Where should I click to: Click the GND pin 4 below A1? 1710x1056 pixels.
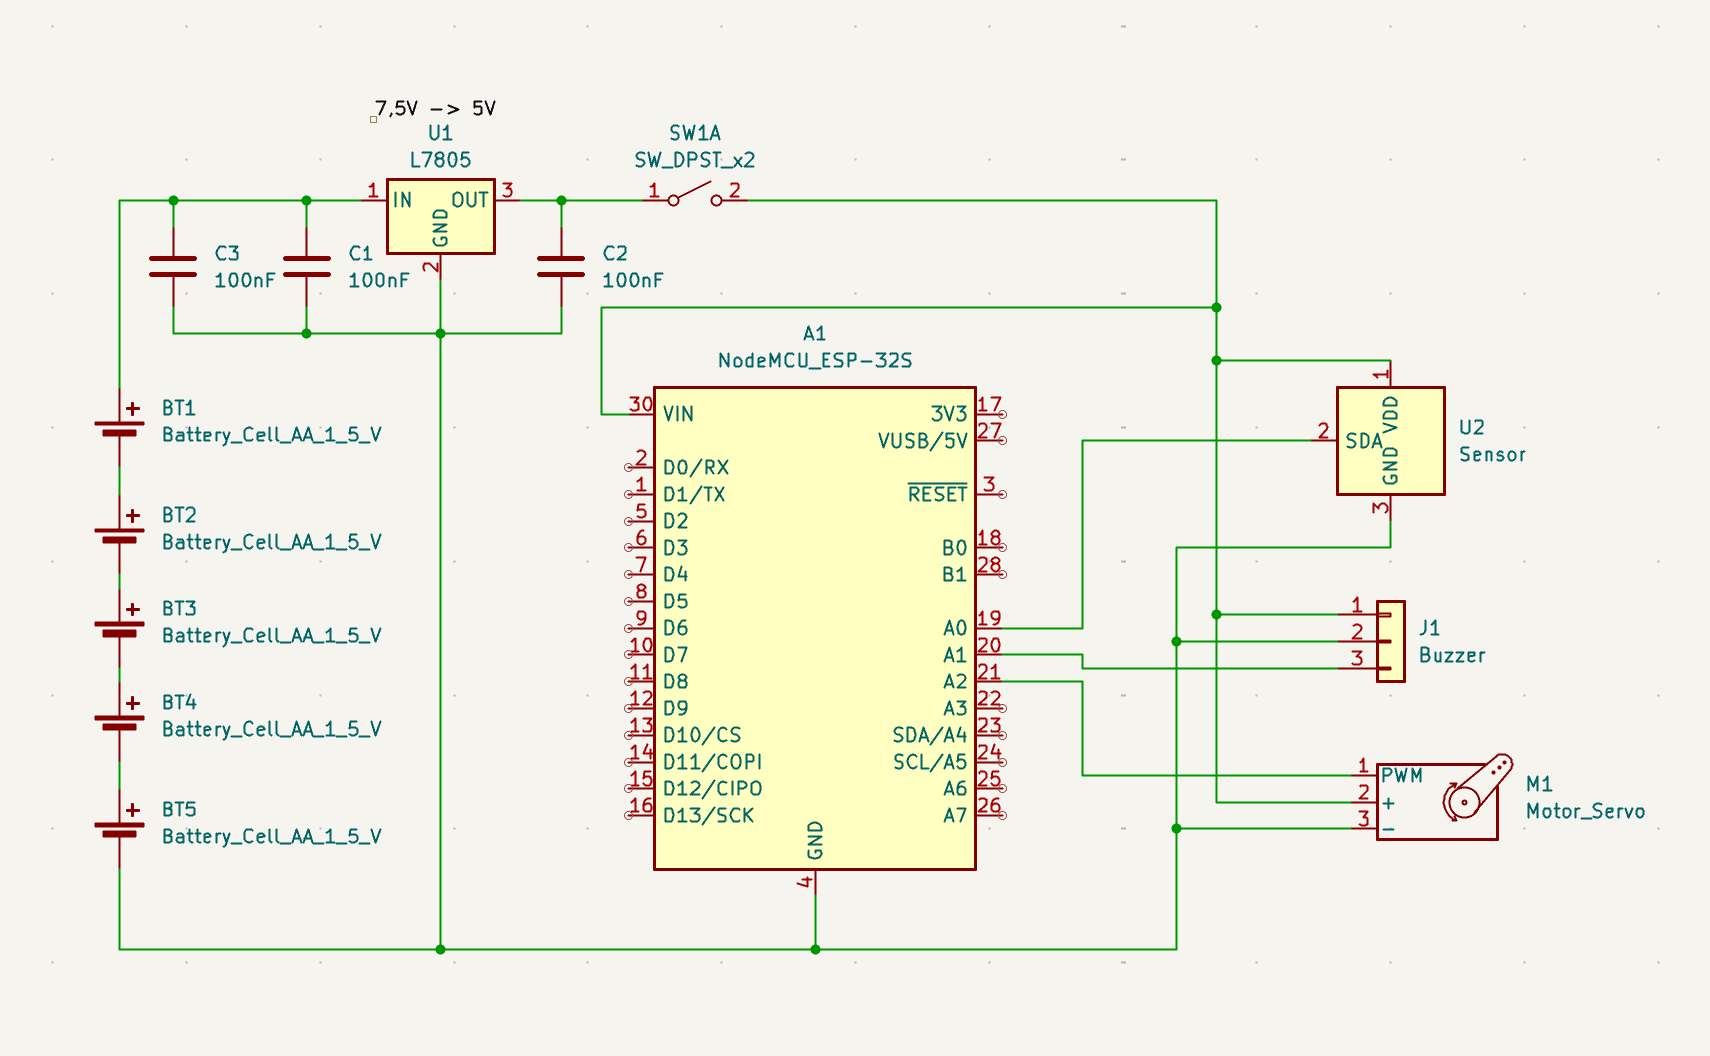[814, 883]
